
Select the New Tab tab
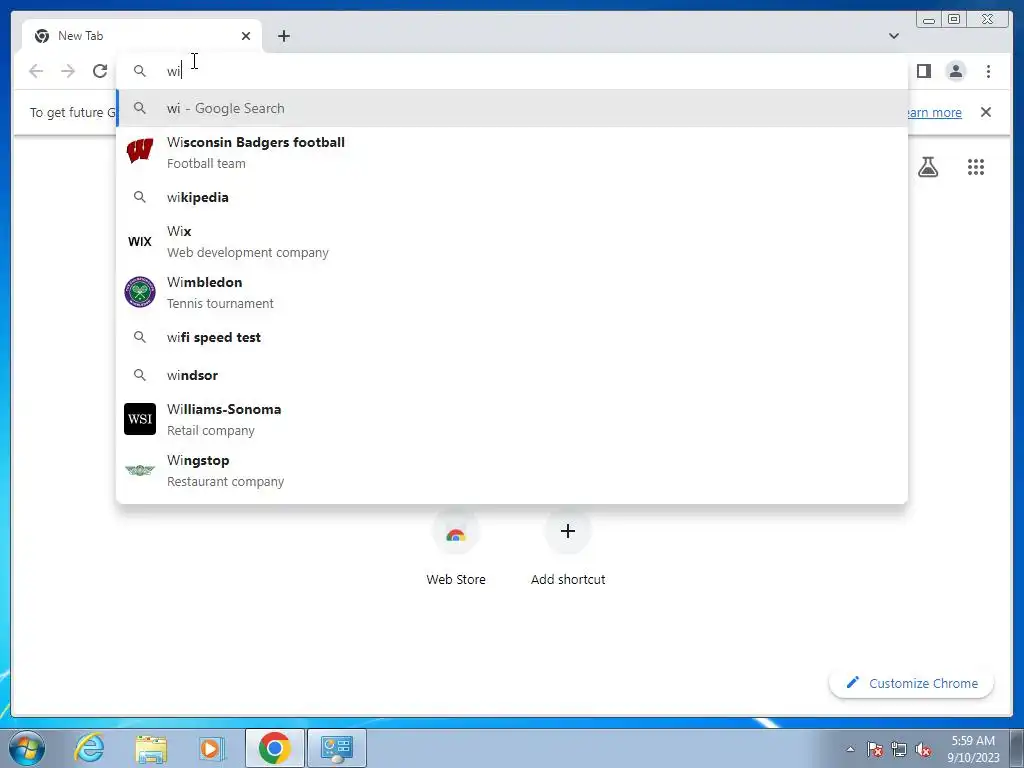(142, 36)
